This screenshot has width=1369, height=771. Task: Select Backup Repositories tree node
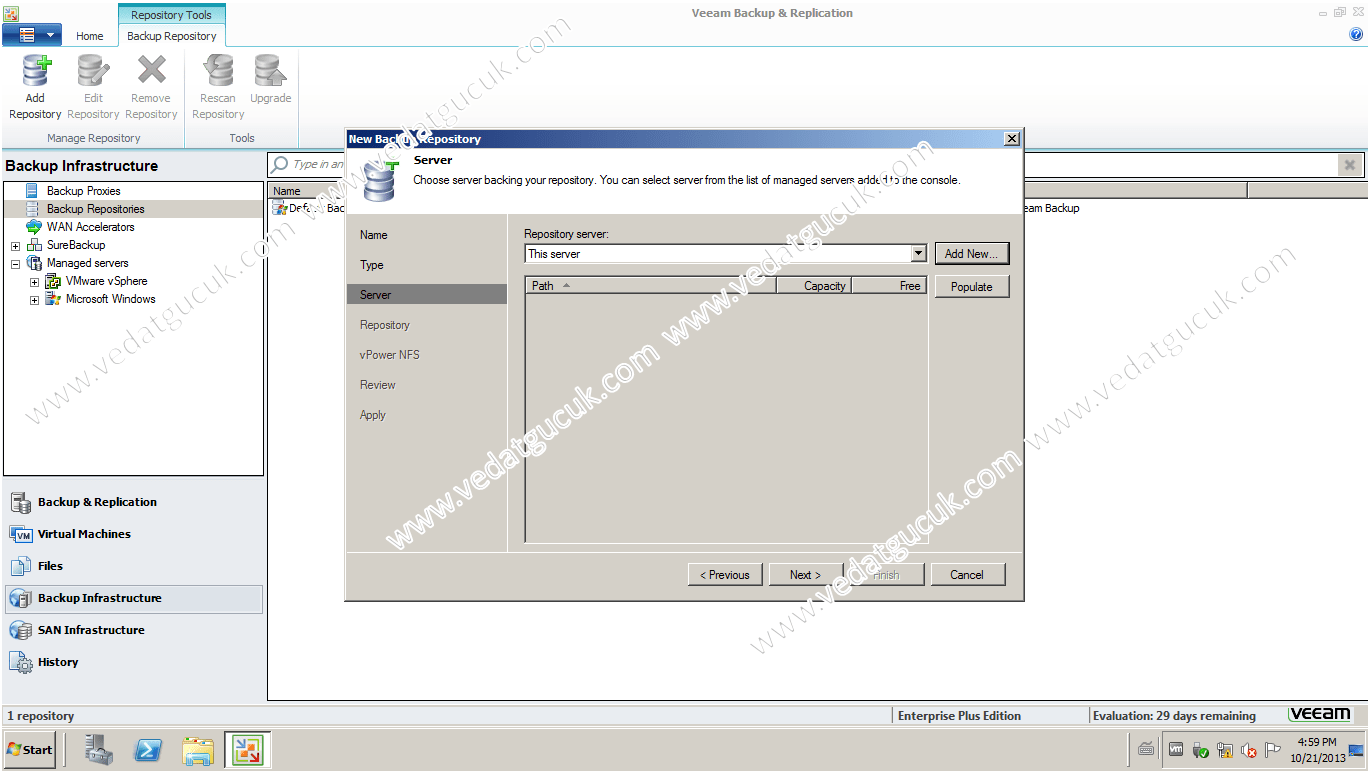95,209
